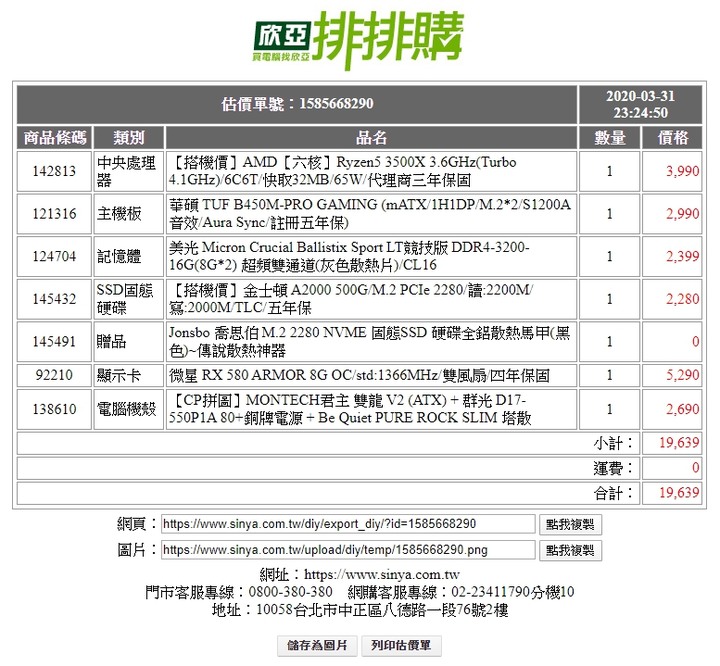720x666 pixels.
Task: Click product code 142813
Action: [54, 171]
